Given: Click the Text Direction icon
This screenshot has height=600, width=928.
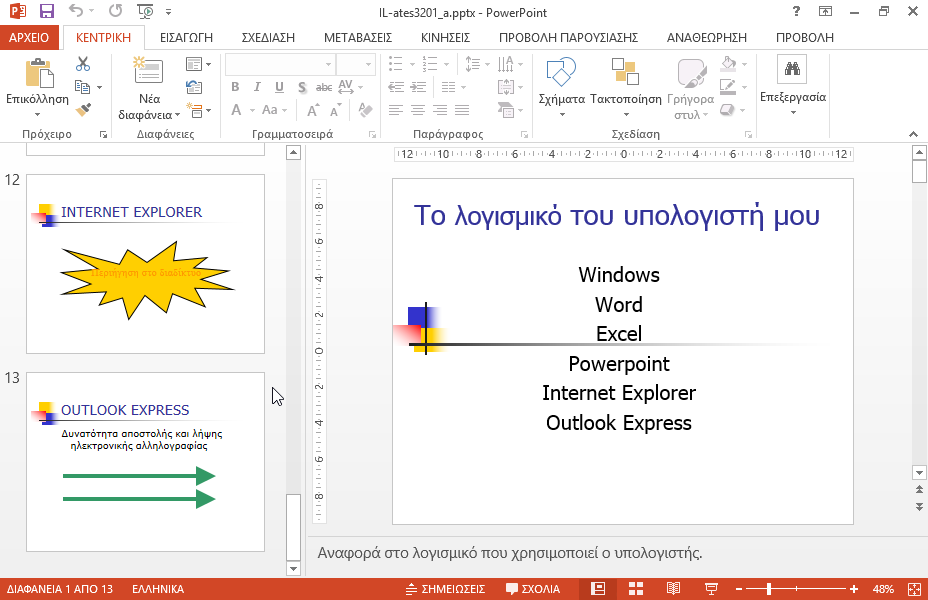Looking at the screenshot, I should coord(506,64).
